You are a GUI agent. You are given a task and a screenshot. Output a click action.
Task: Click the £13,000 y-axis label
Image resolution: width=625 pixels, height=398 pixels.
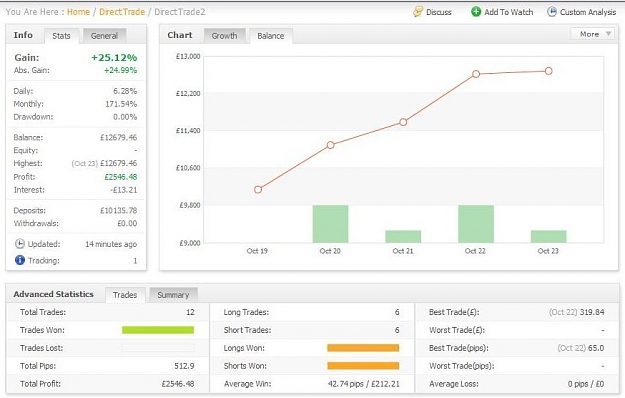(188, 56)
